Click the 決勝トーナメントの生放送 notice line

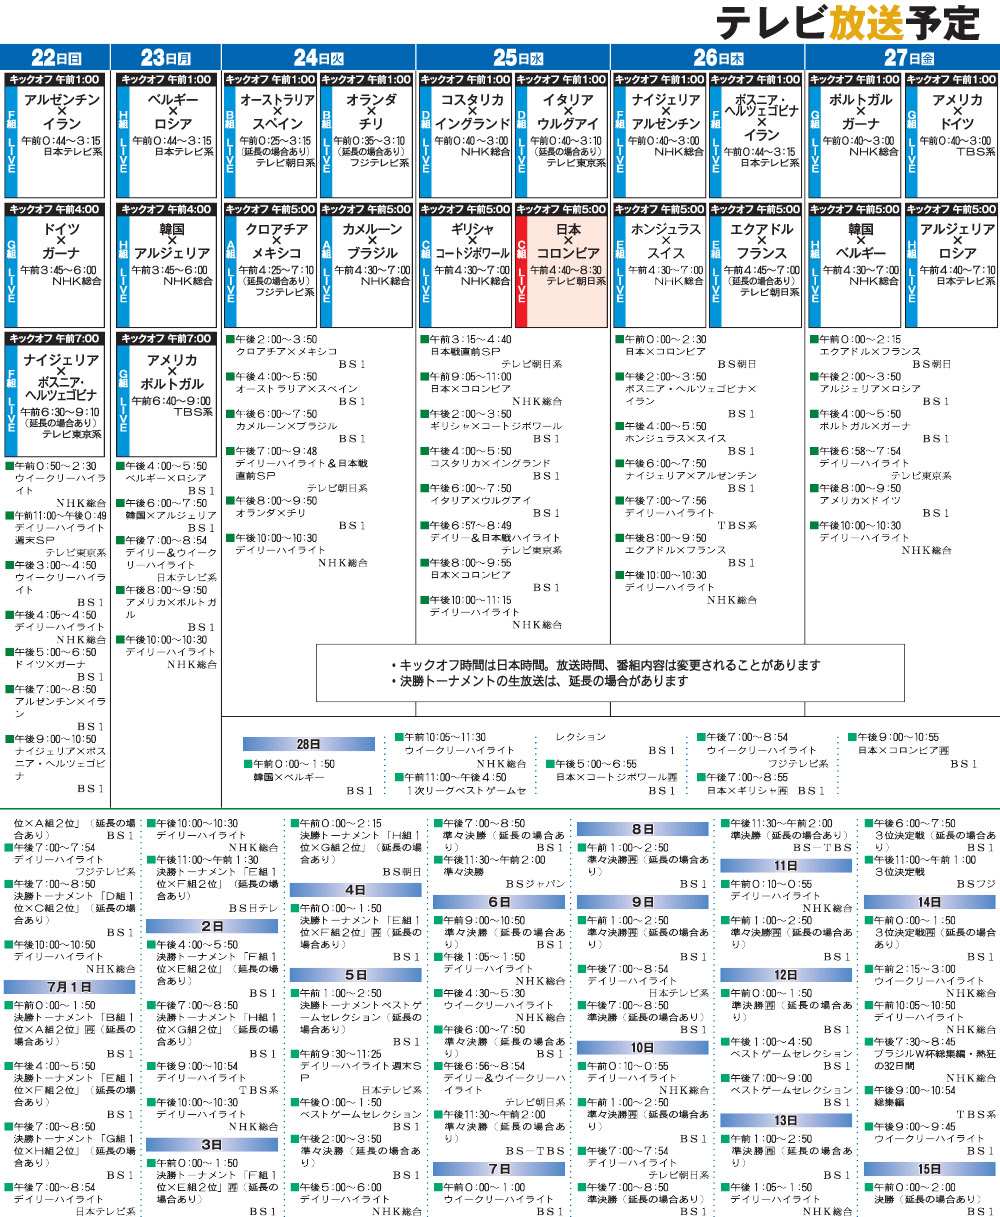coord(539,681)
